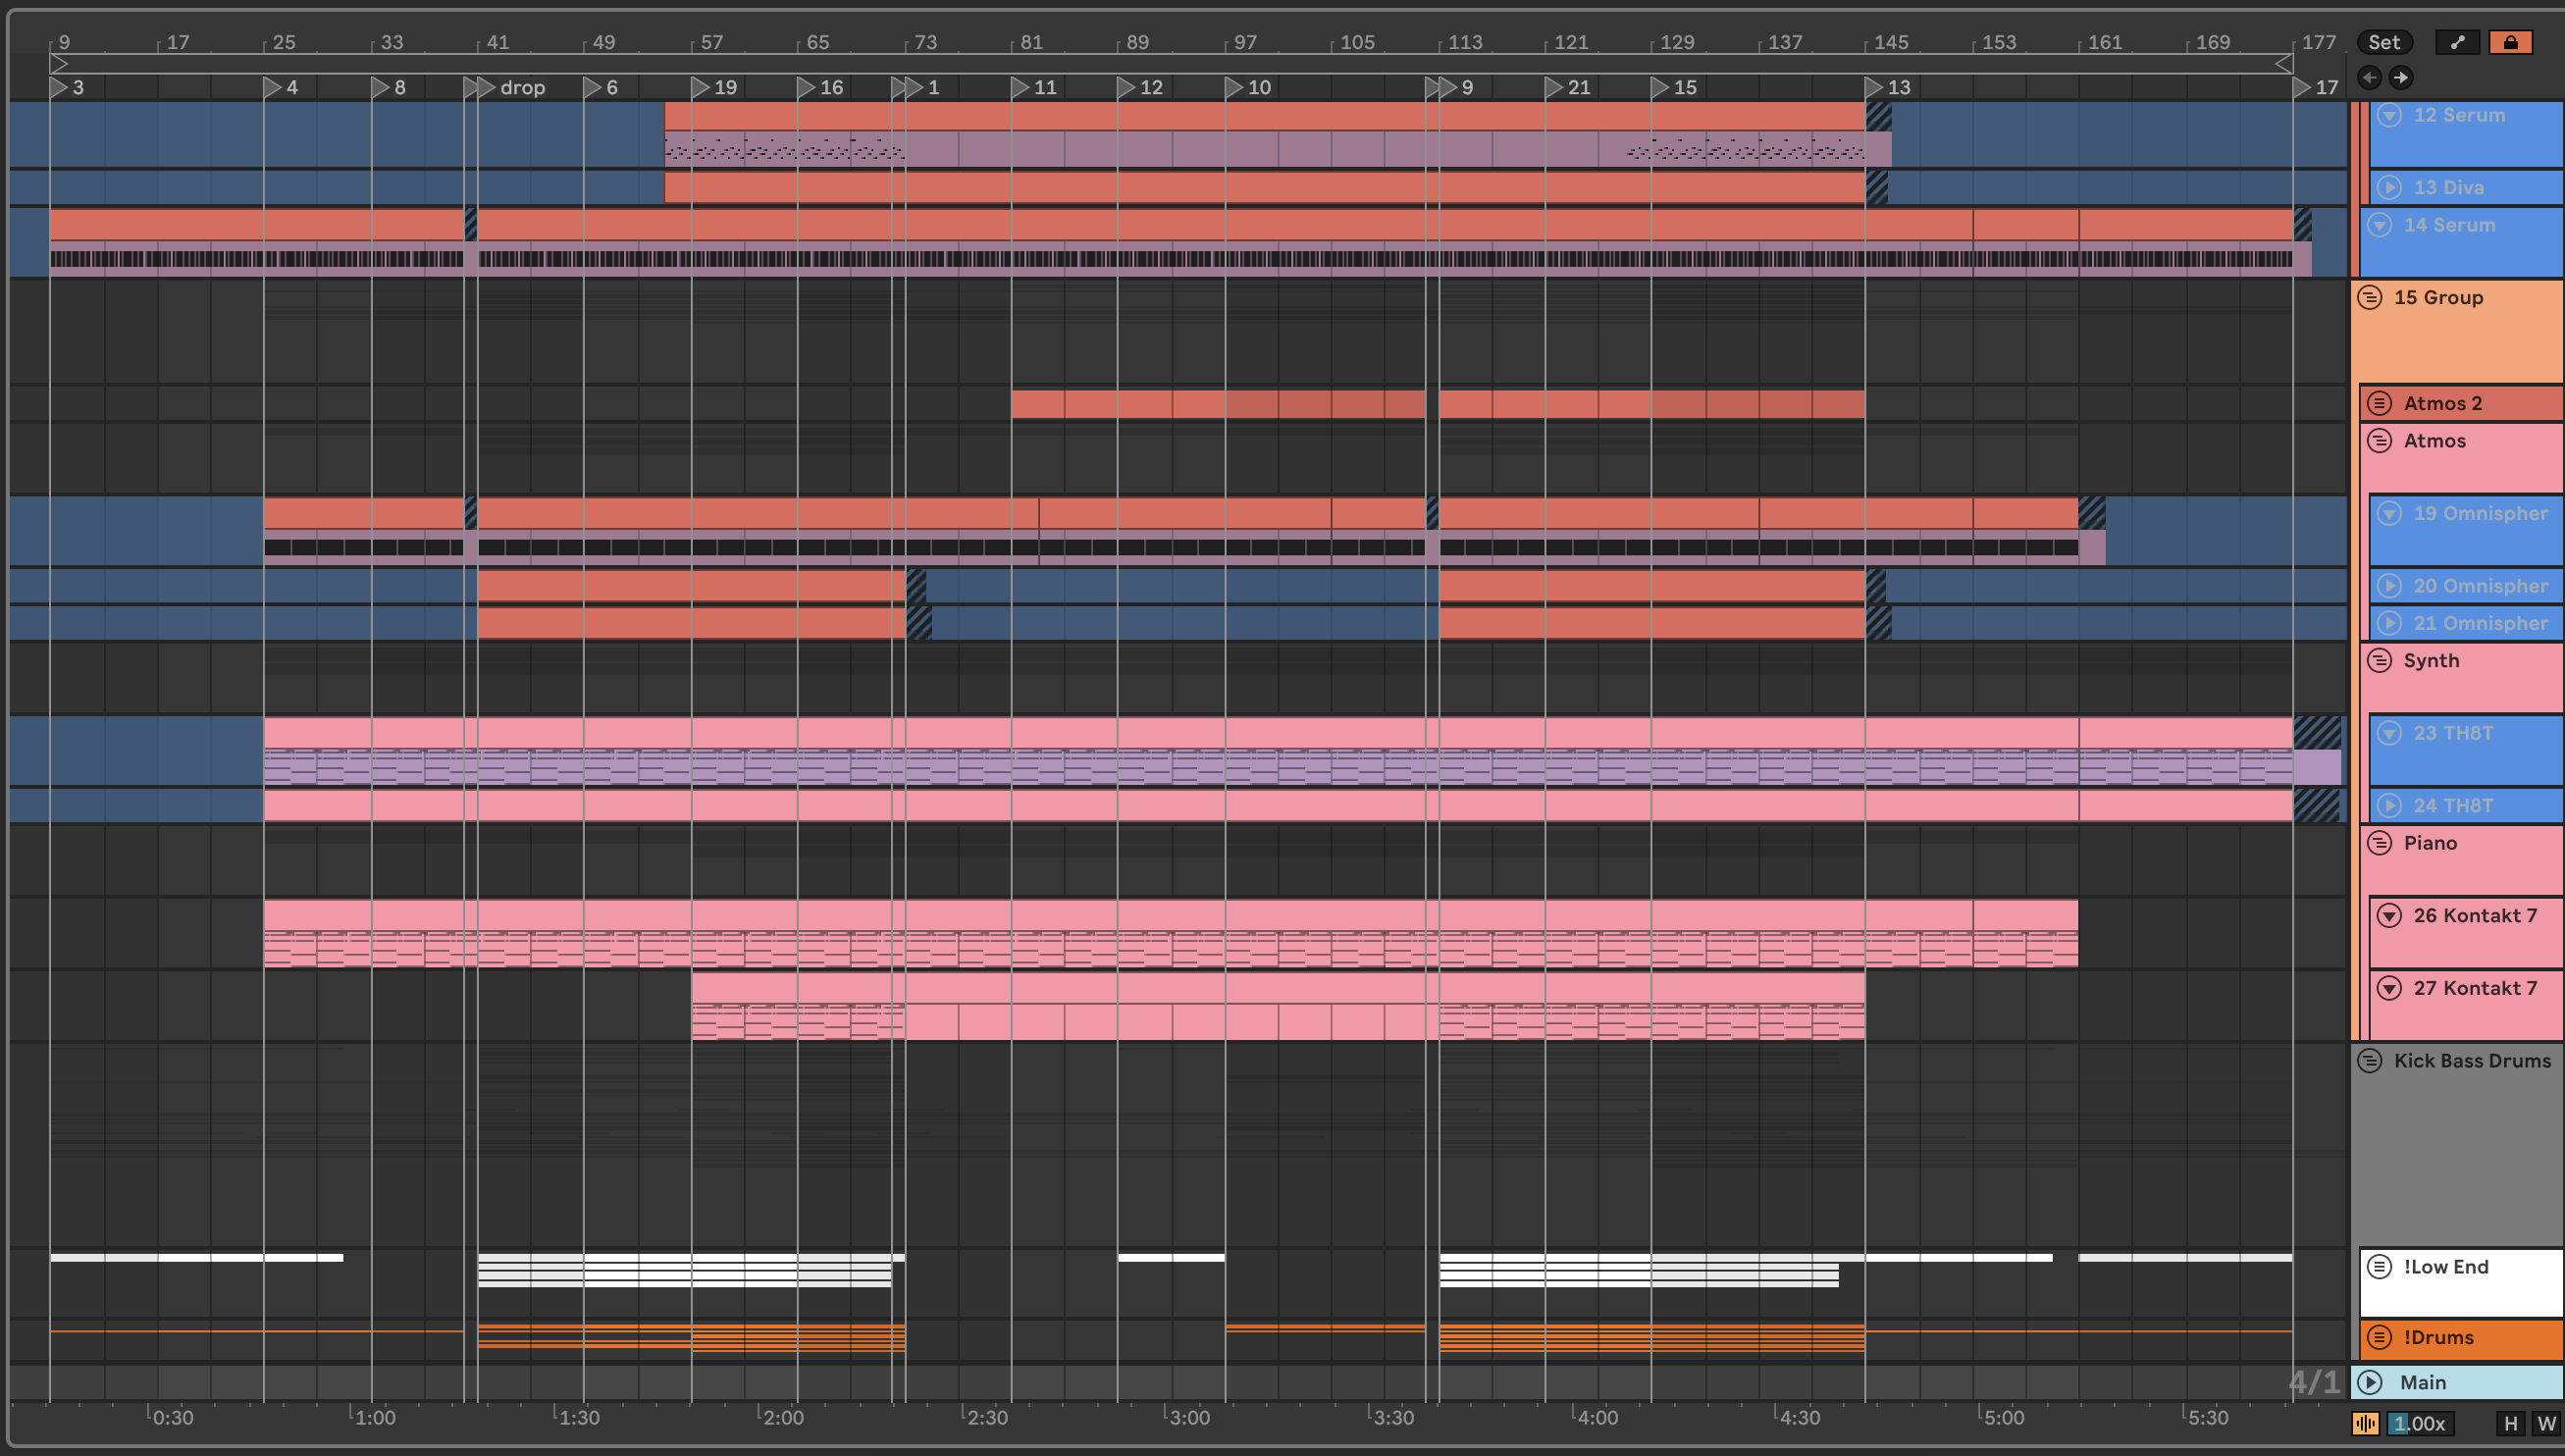Unfold the Main track
Image resolution: width=2565 pixels, height=1456 pixels.
coord(2369,1382)
